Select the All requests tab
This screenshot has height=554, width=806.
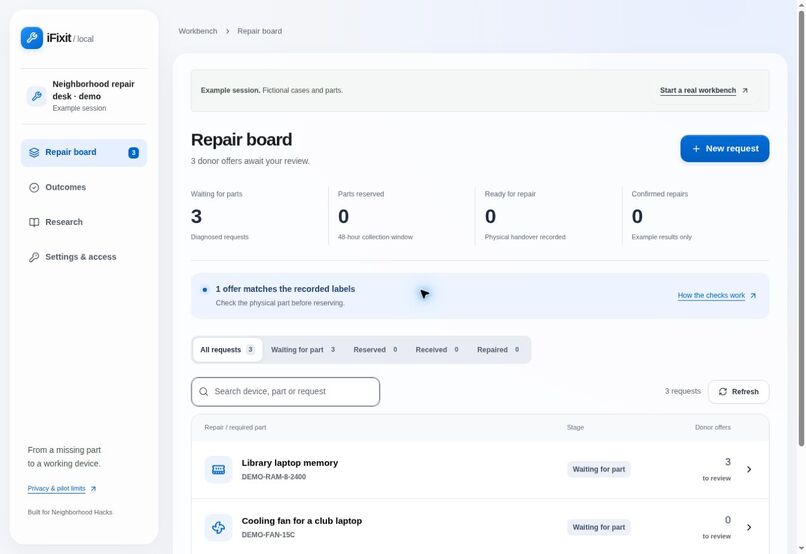point(227,350)
